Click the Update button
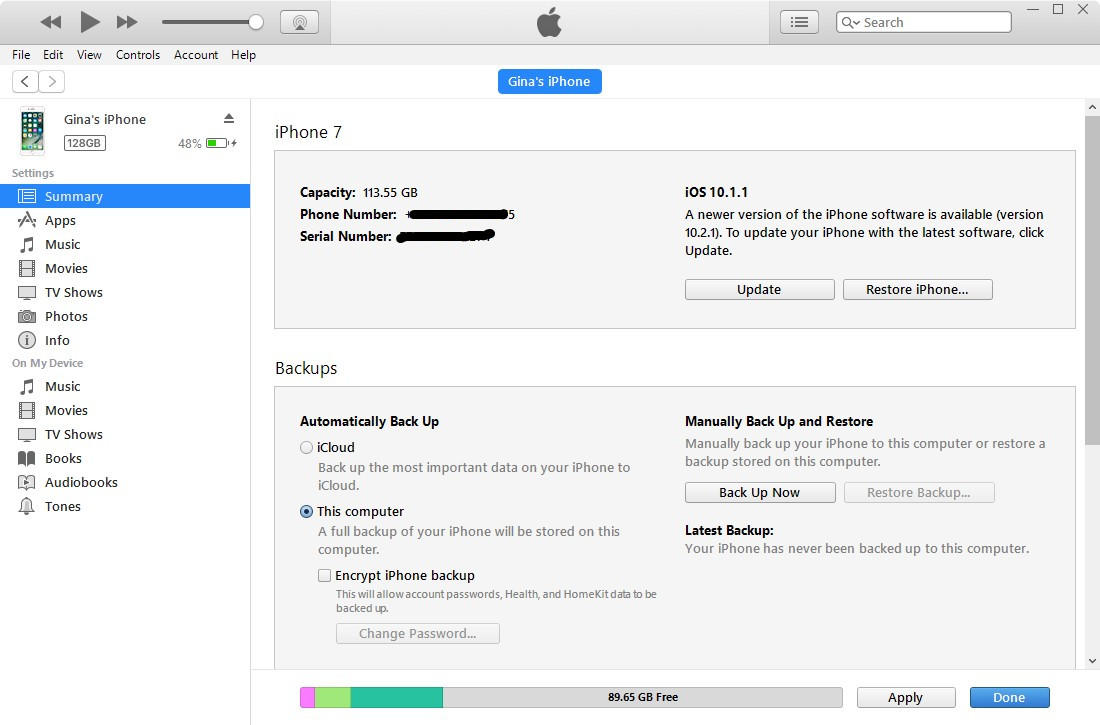1100x725 pixels. click(x=759, y=289)
